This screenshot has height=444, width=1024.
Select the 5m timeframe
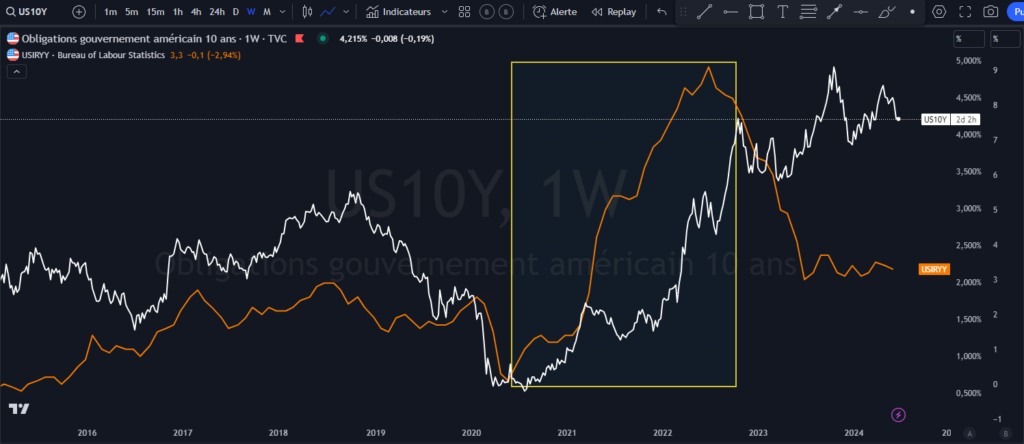click(132, 12)
